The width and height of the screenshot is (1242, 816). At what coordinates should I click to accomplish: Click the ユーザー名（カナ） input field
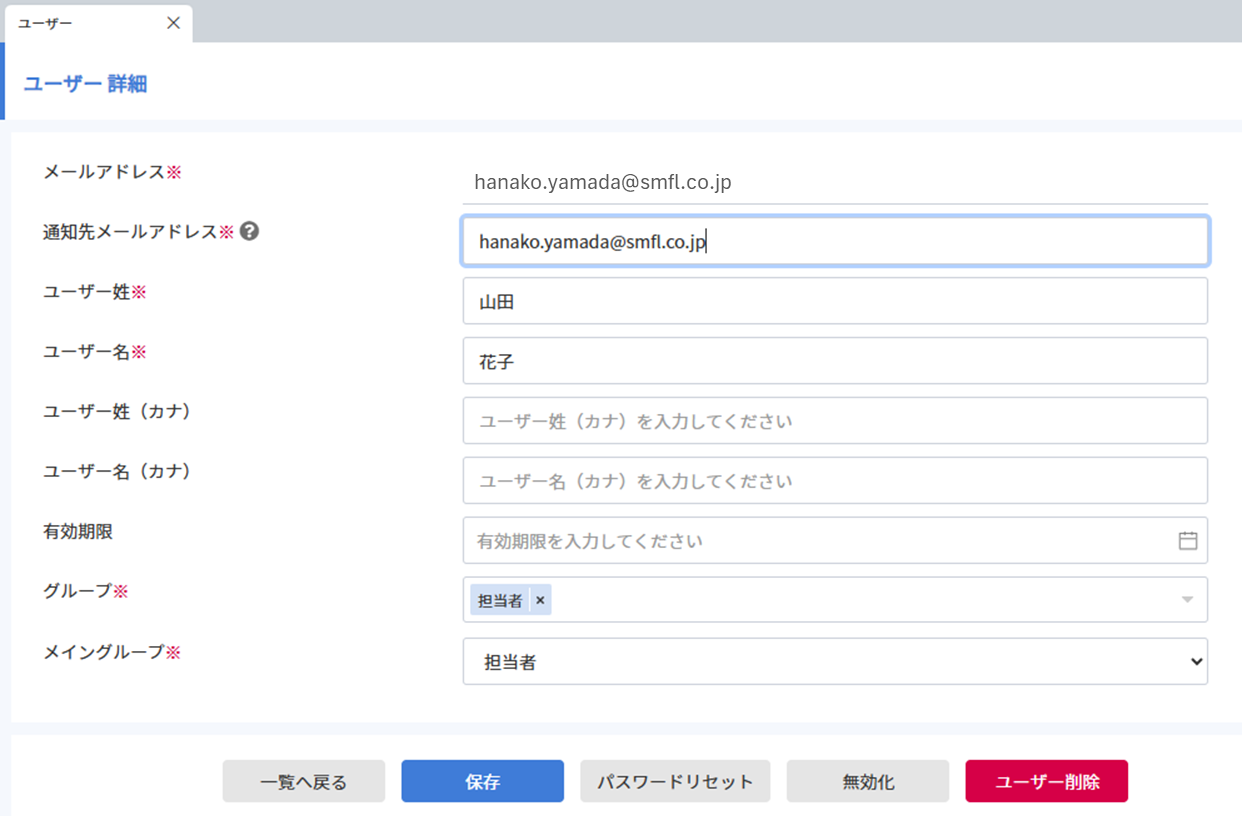835,481
